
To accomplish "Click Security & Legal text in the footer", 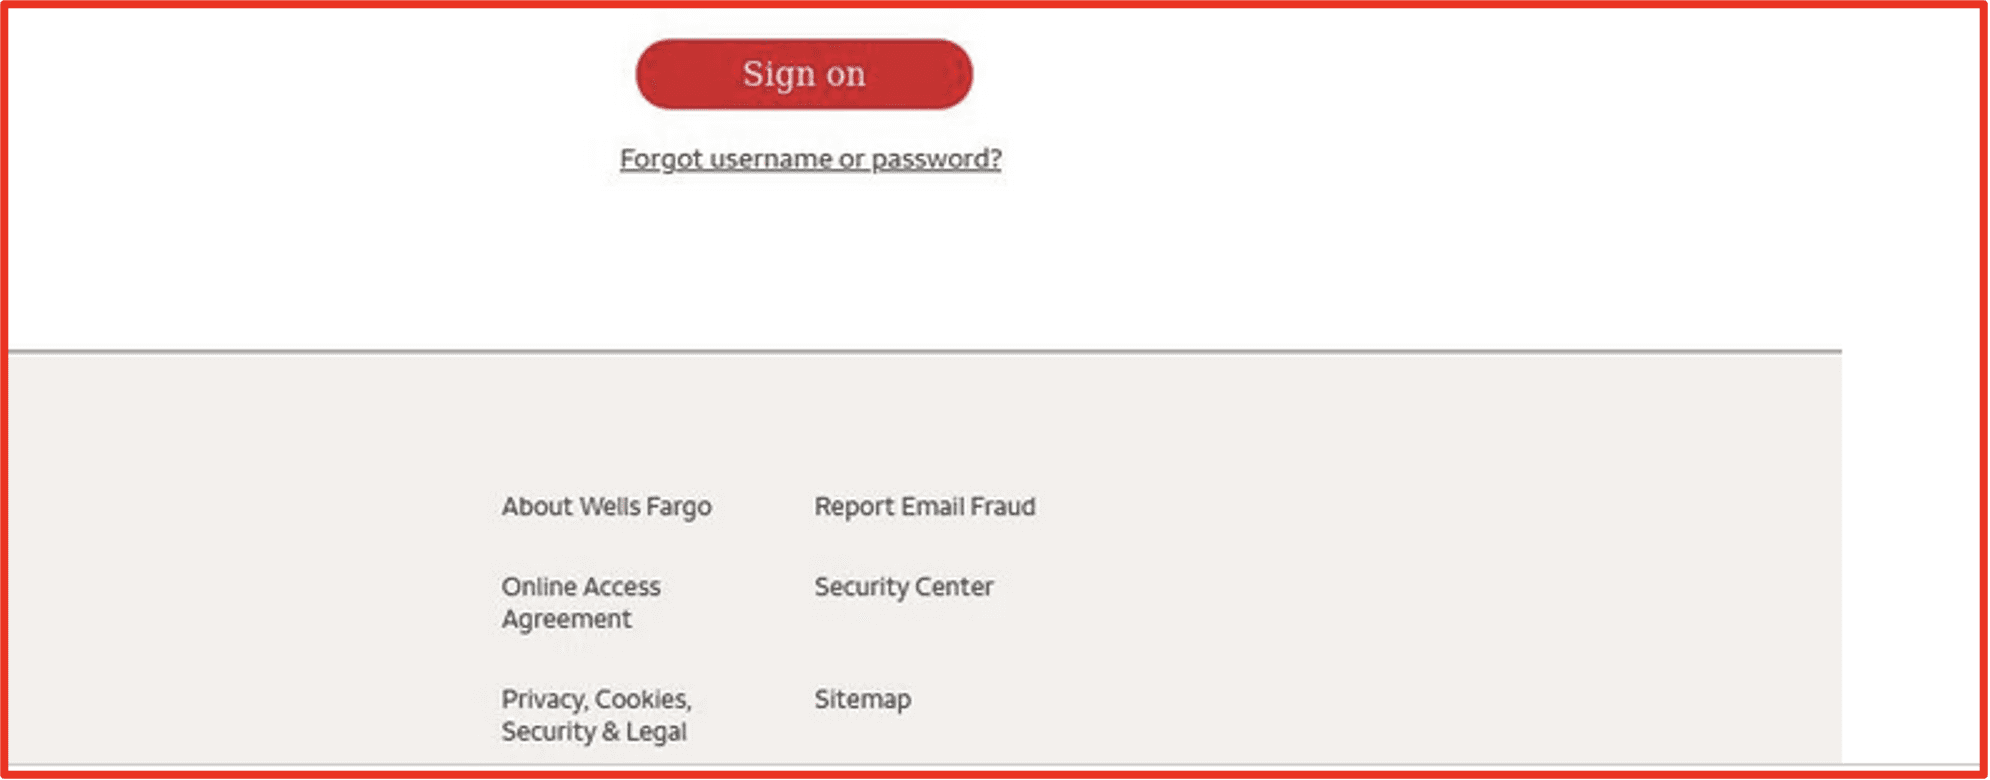I will (594, 732).
